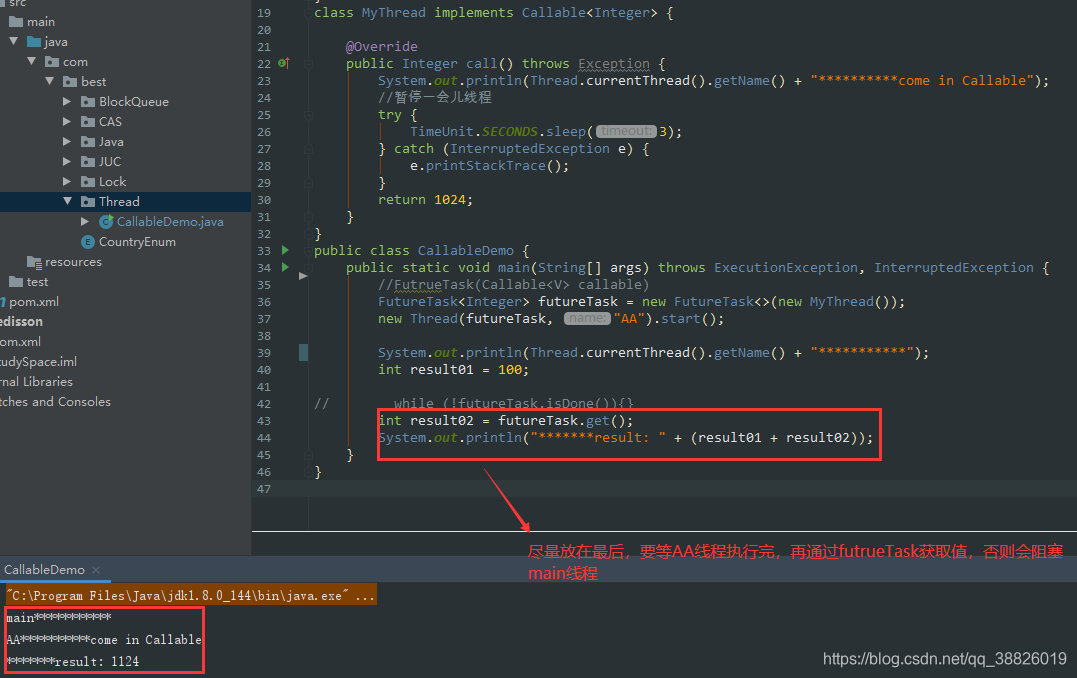The height and width of the screenshot is (678, 1077).
Task: Open CallableDemo.java in project tree
Action: [170, 221]
